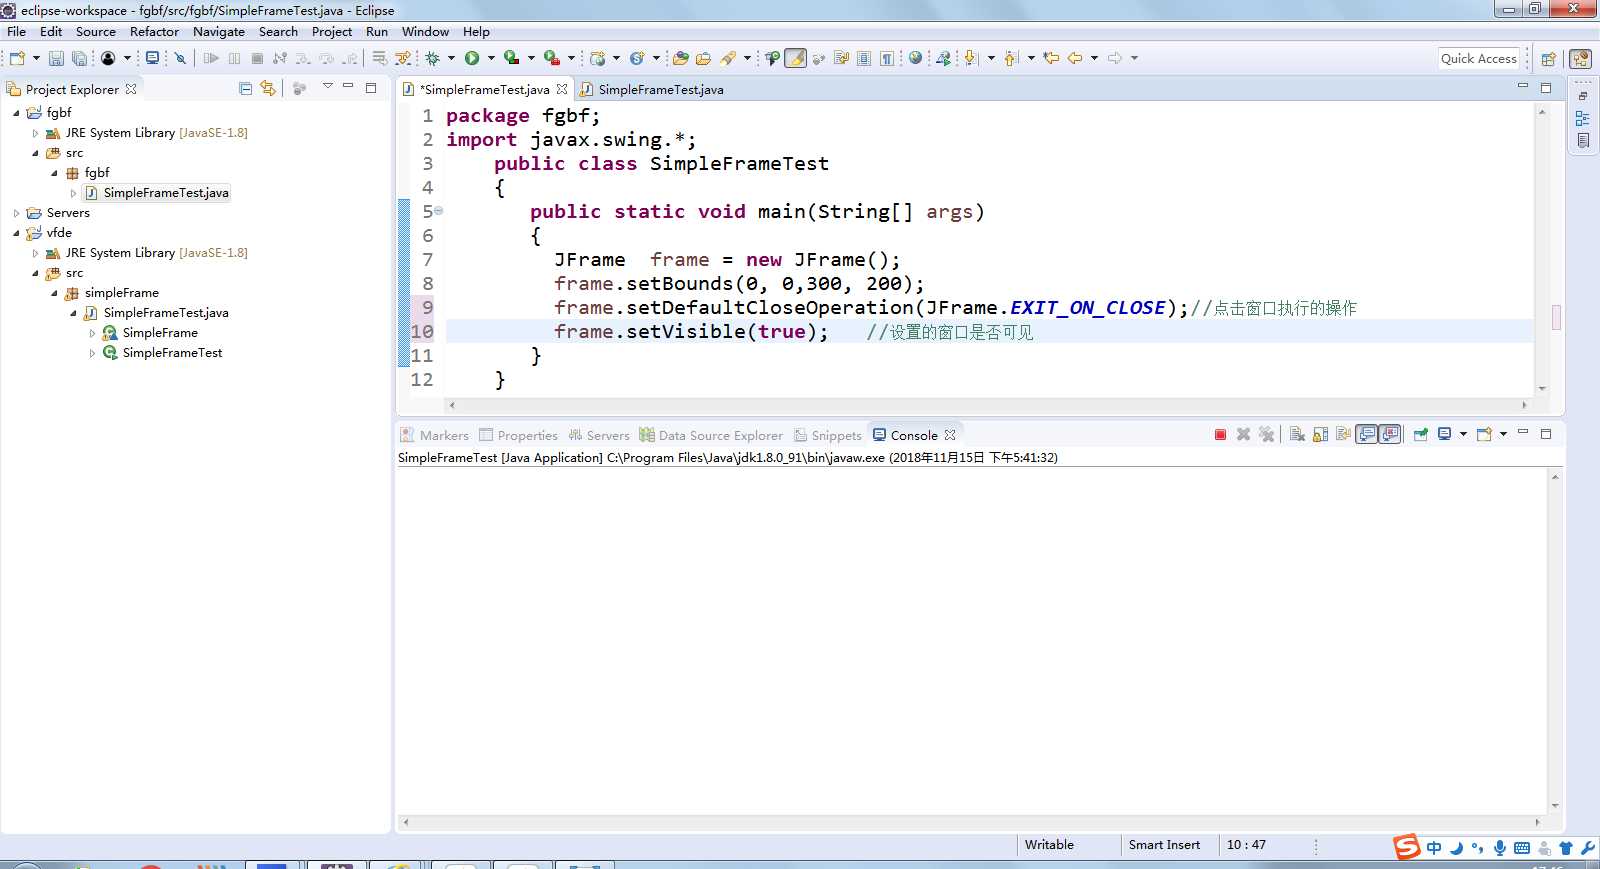1600x869 pixels.
Task: Navigate Back with the yellow arrow
Action: [x=1075, y=58]
